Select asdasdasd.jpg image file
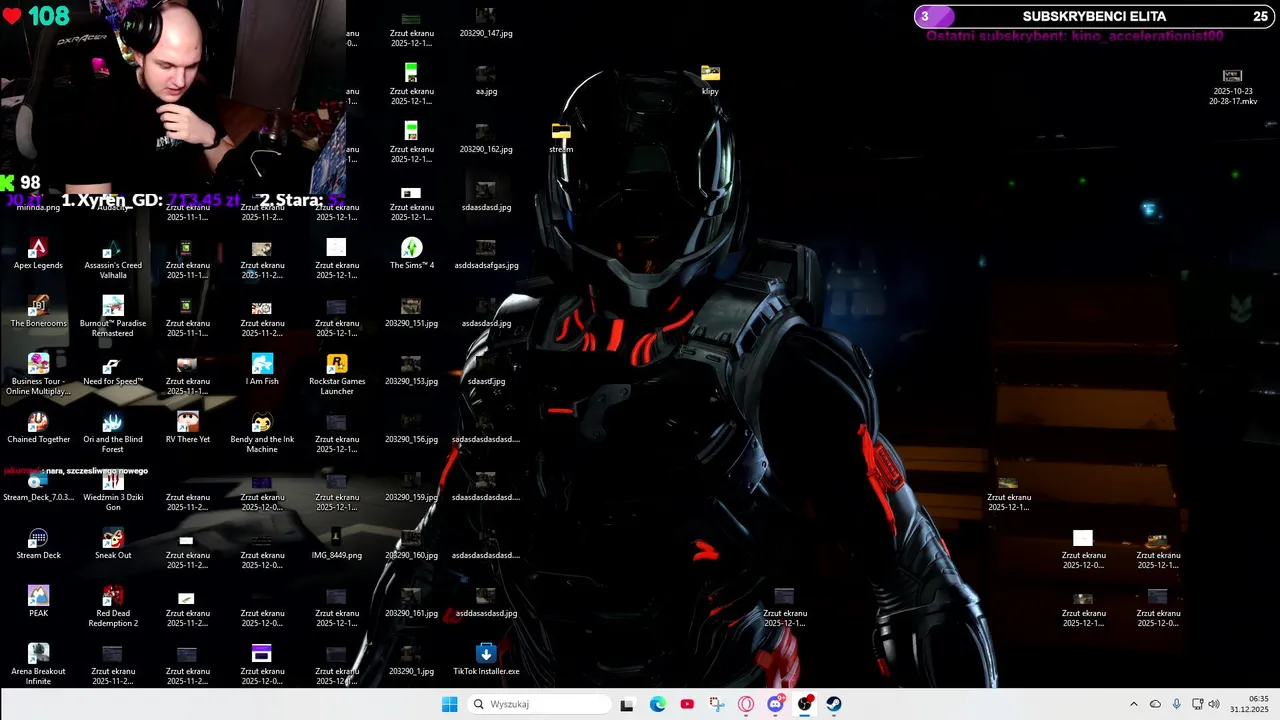Viewport: 1280px width, 720px height. (486, 312)
